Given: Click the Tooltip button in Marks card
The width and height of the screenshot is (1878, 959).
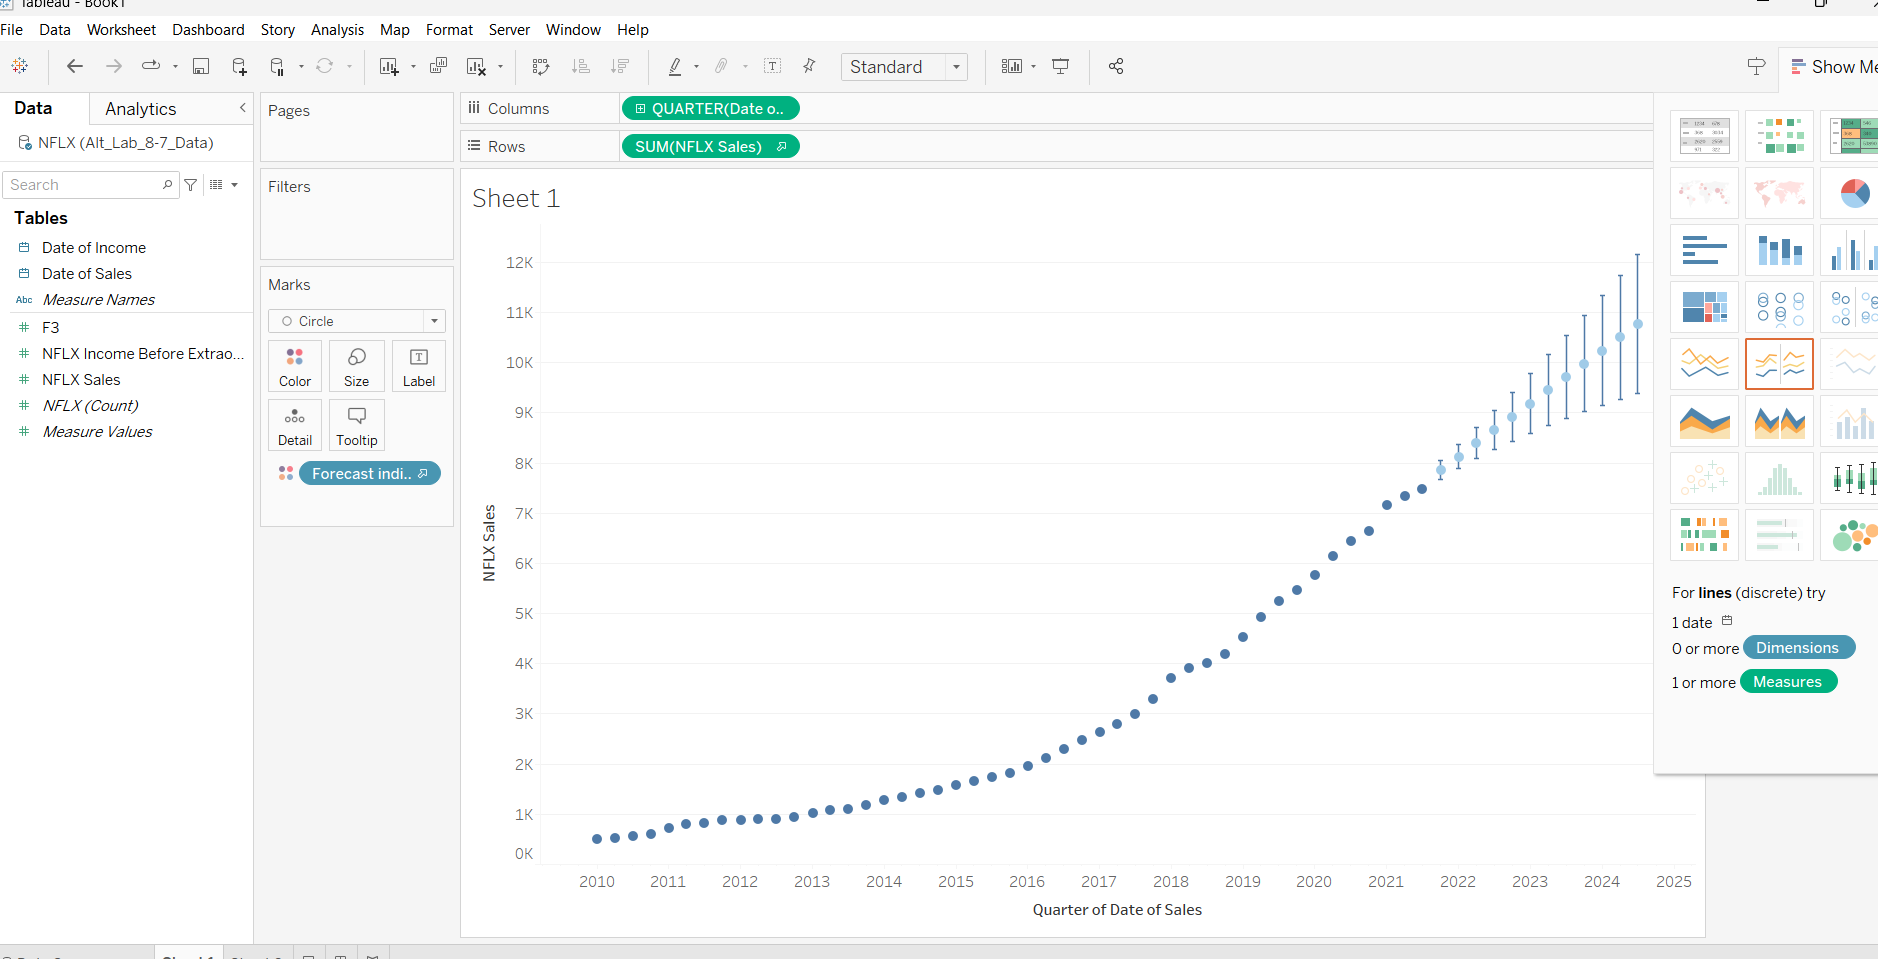Looking at the screenshot, I should [356, 424].
